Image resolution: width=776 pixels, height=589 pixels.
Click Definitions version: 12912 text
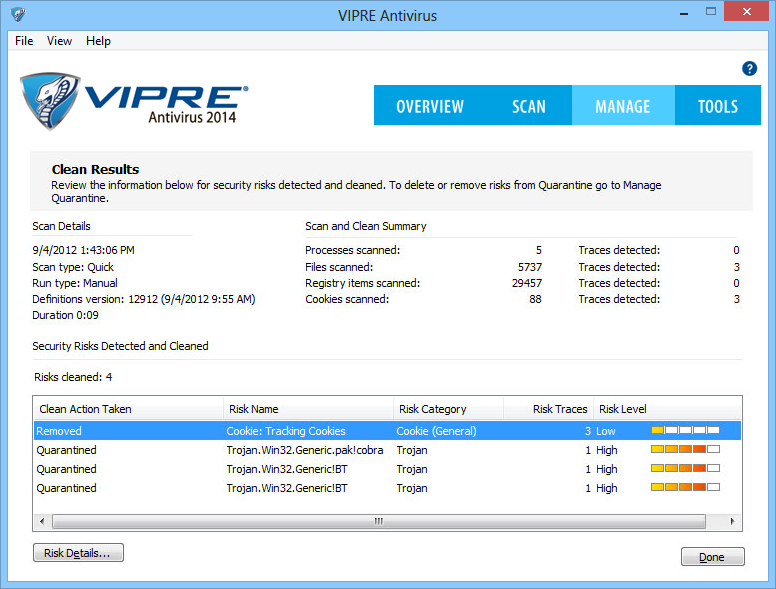coord(144,299)
